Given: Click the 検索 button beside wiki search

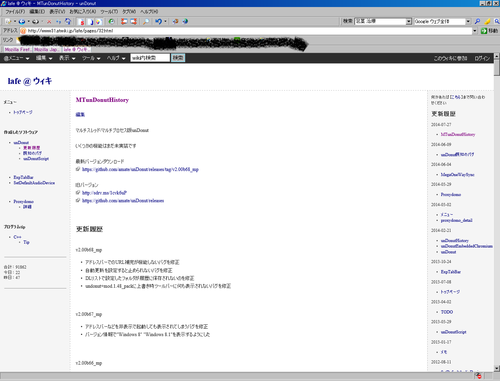Looking at the screenshot, I should pos(178,58).
